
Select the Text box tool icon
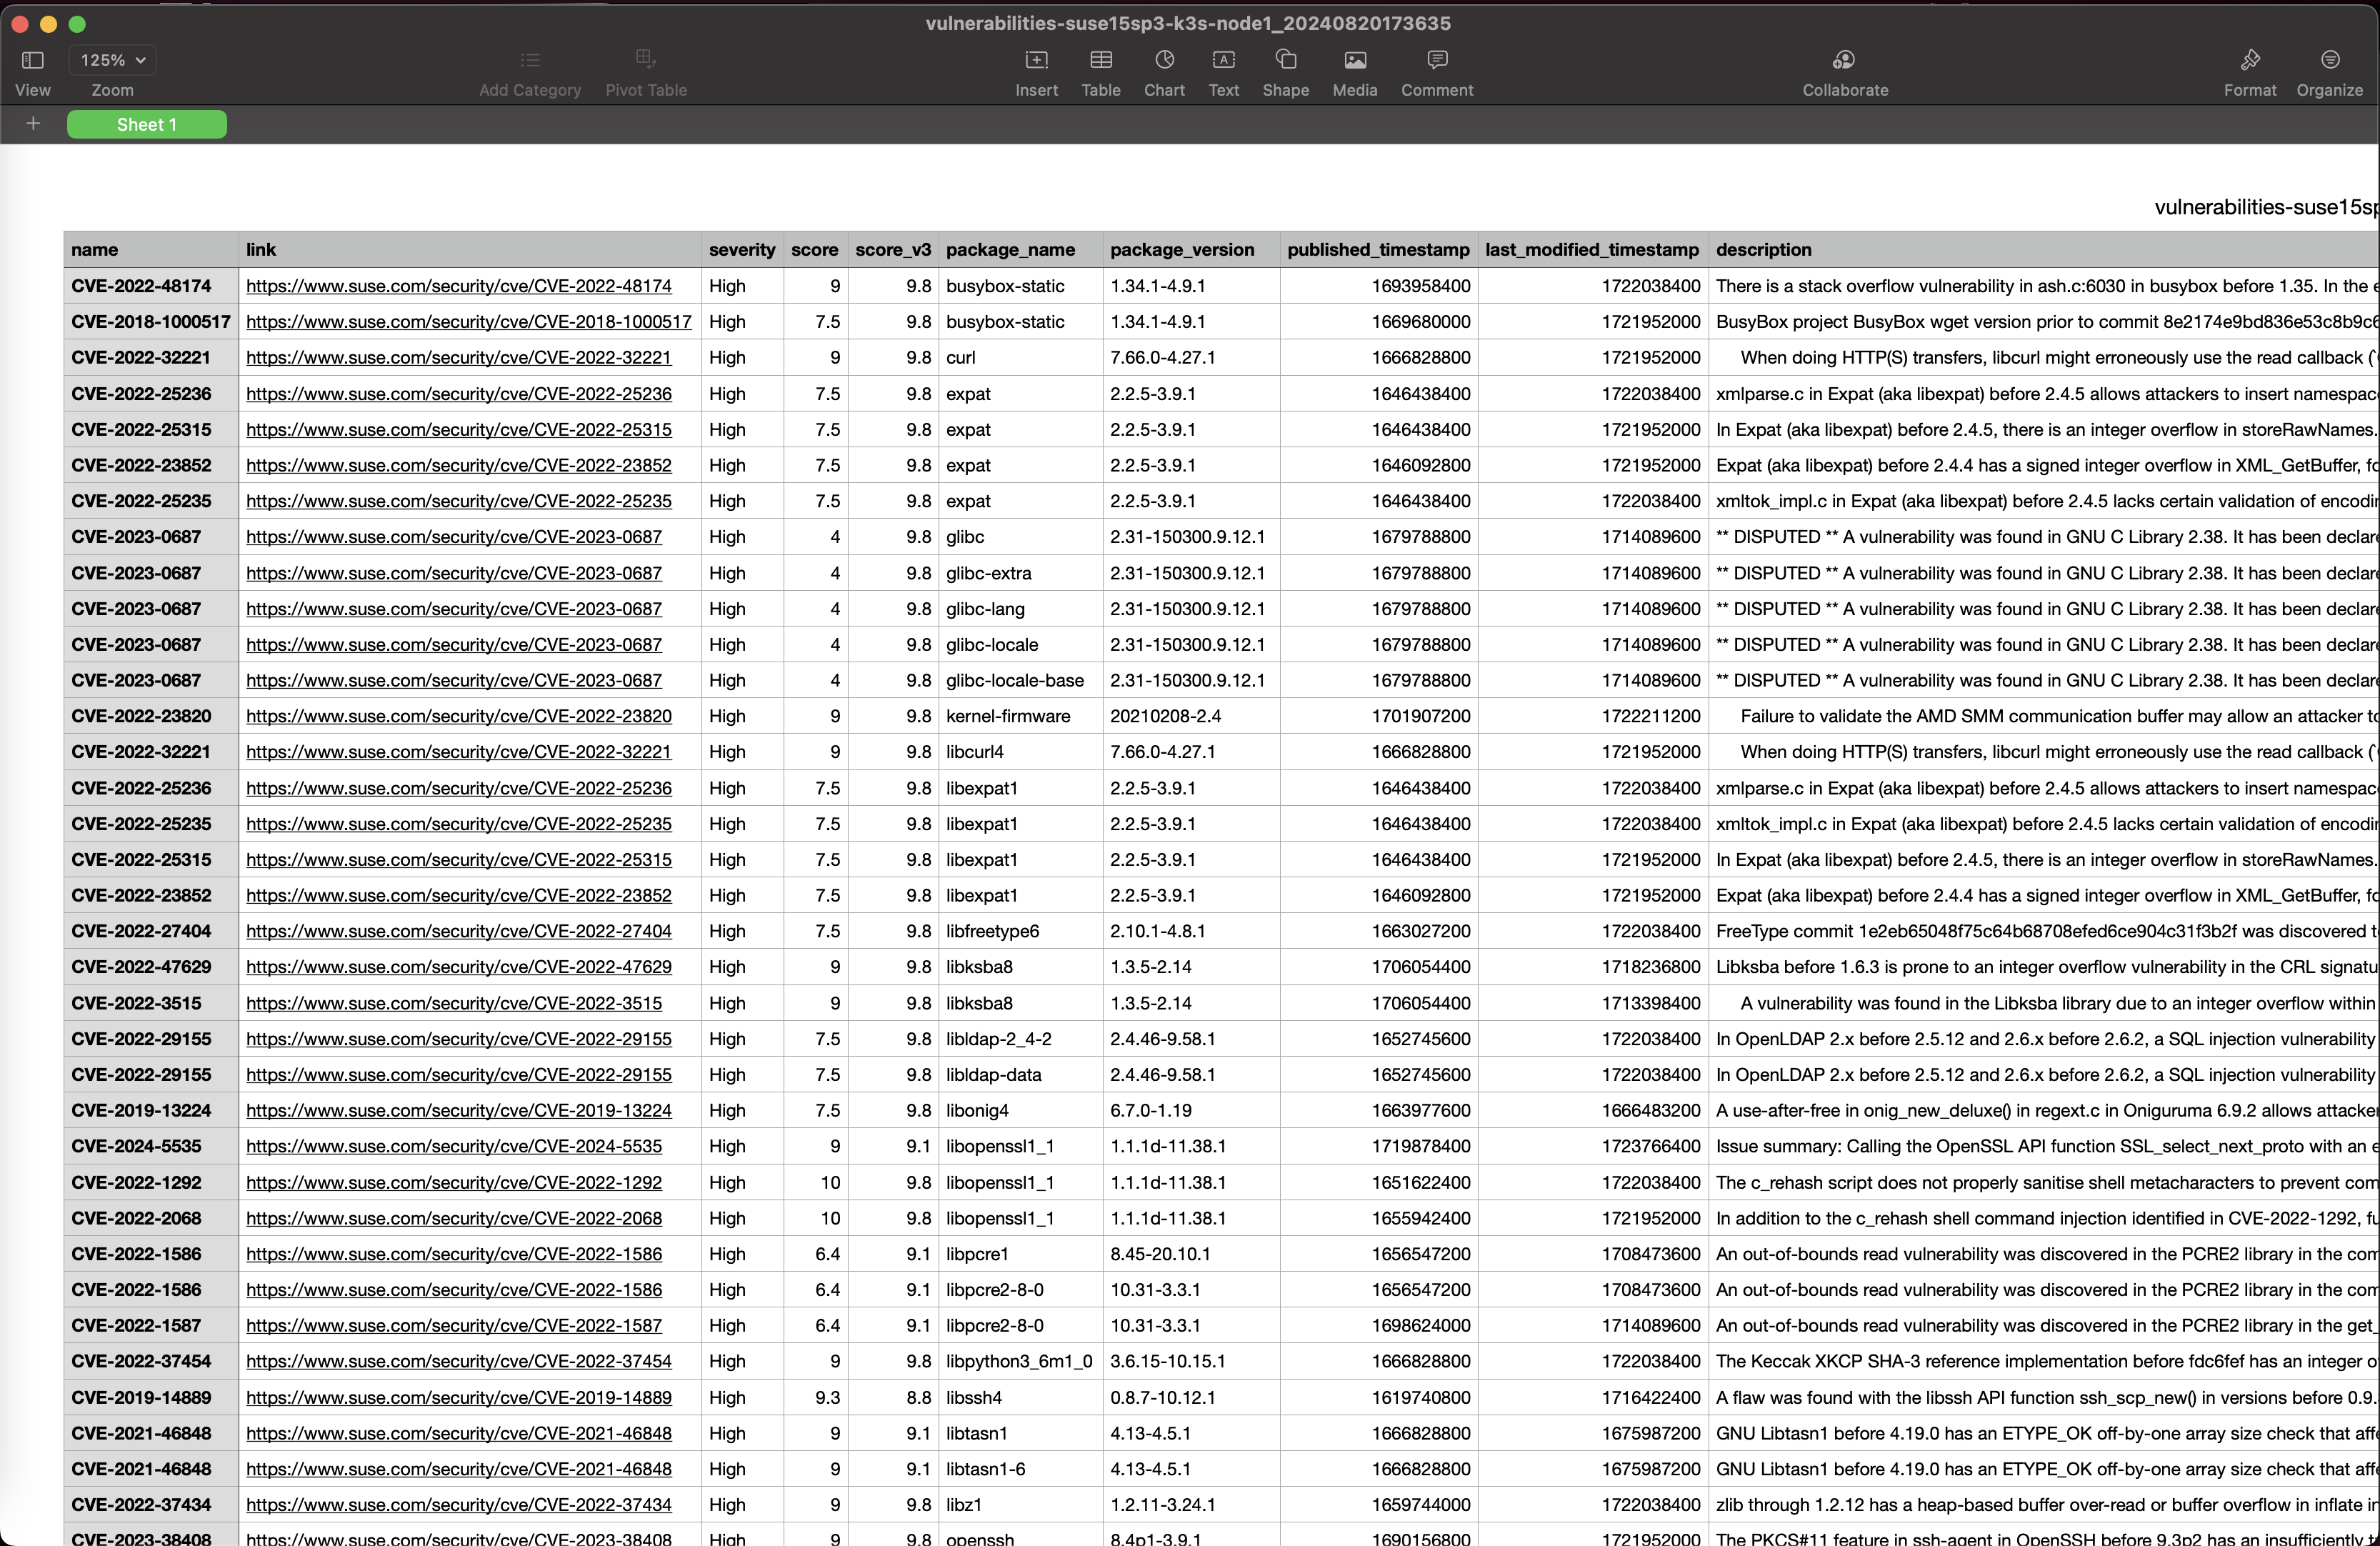pyautogui.click(x=1223, y=61)
